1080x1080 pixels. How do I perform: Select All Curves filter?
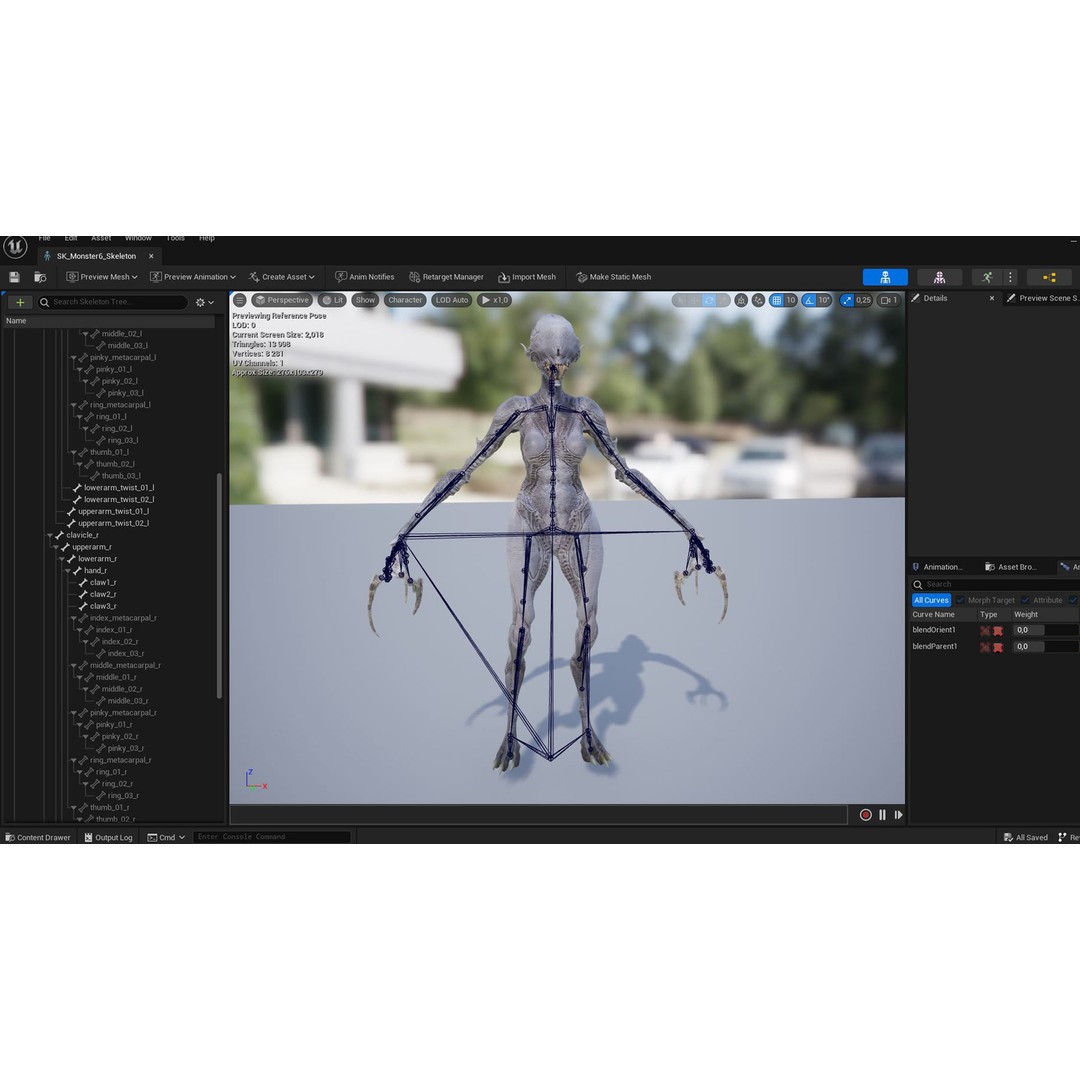click(x=931, y=601)
